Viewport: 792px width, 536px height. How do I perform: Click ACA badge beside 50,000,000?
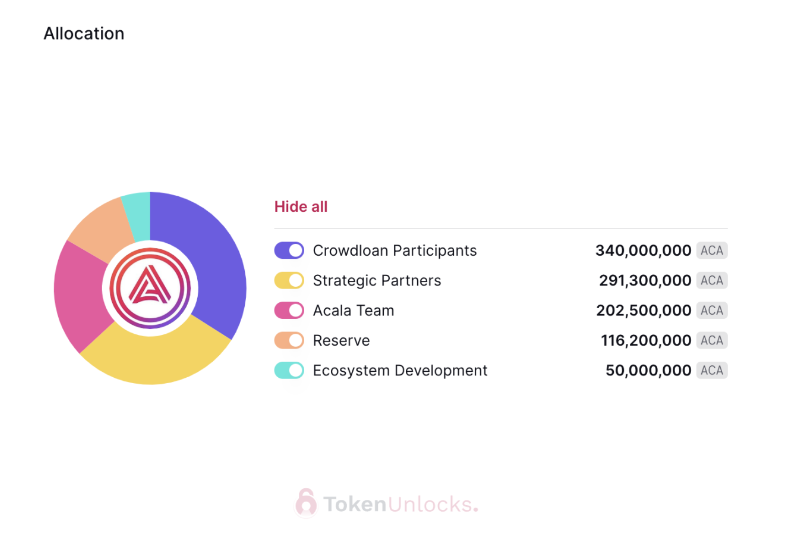712,370
